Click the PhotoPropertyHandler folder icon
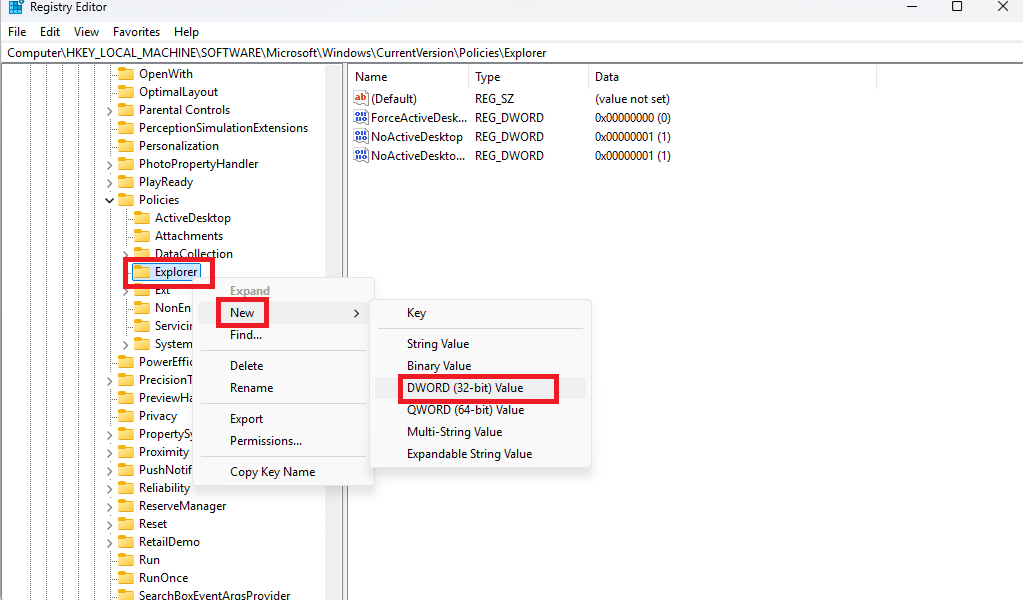This screenshot has height=600, width=1023. [x=126, y=164]
